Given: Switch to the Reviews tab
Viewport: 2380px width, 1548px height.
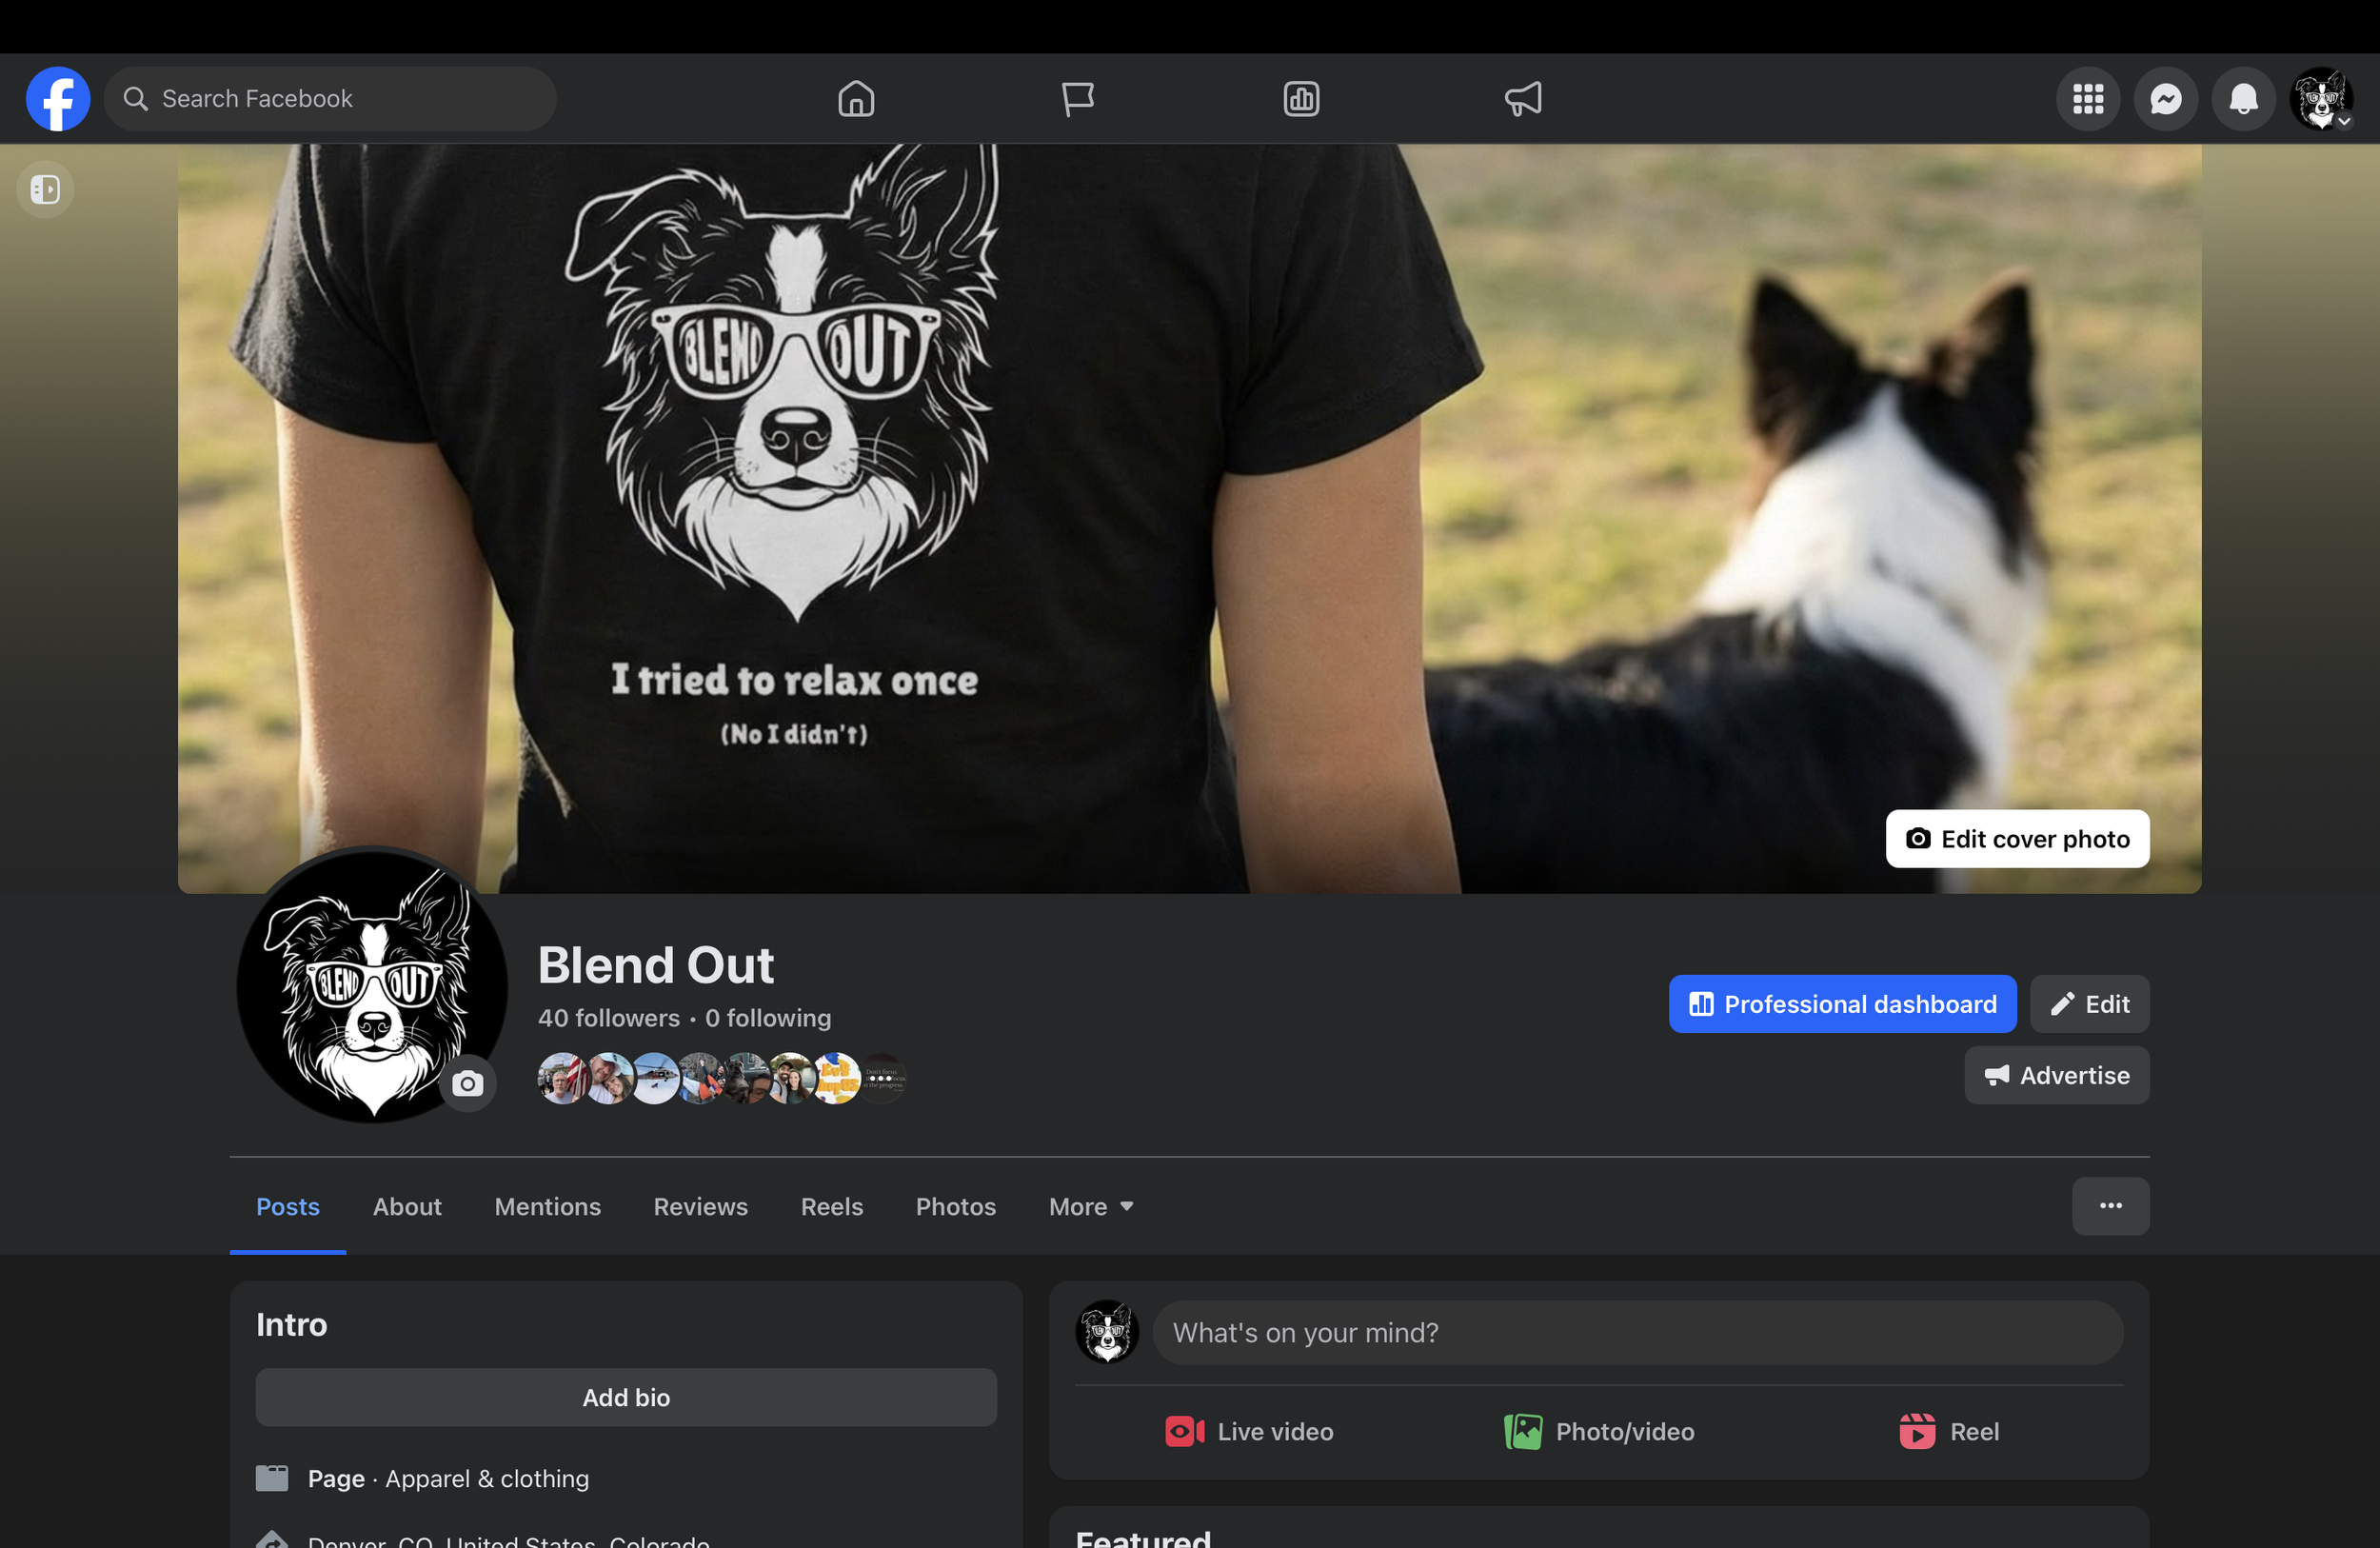Looking at the screenshot, I should pyautogui.click(x=700, y=1207).
